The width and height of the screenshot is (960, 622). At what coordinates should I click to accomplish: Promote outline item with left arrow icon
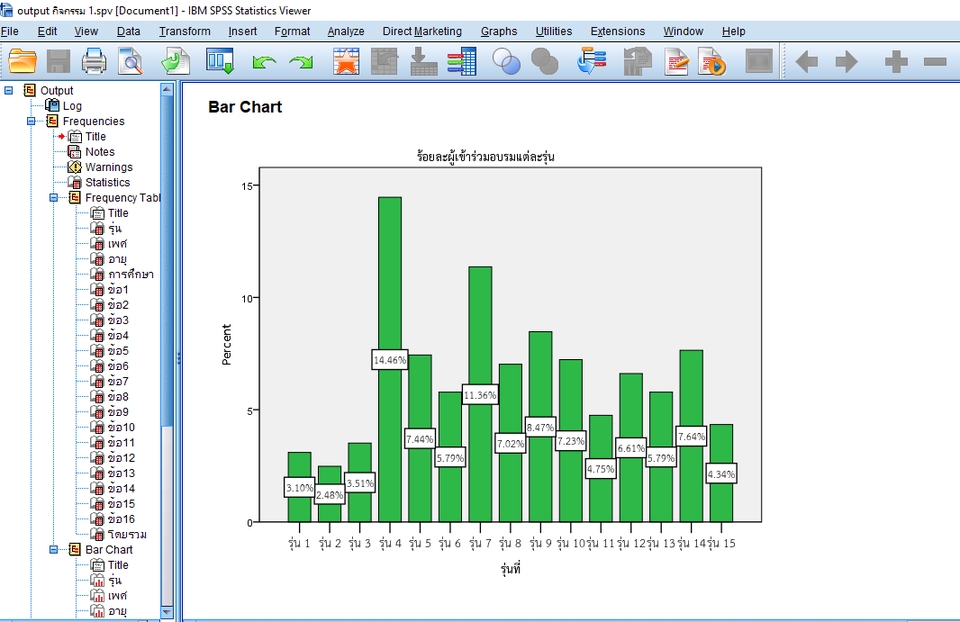(x=806, y=61)
